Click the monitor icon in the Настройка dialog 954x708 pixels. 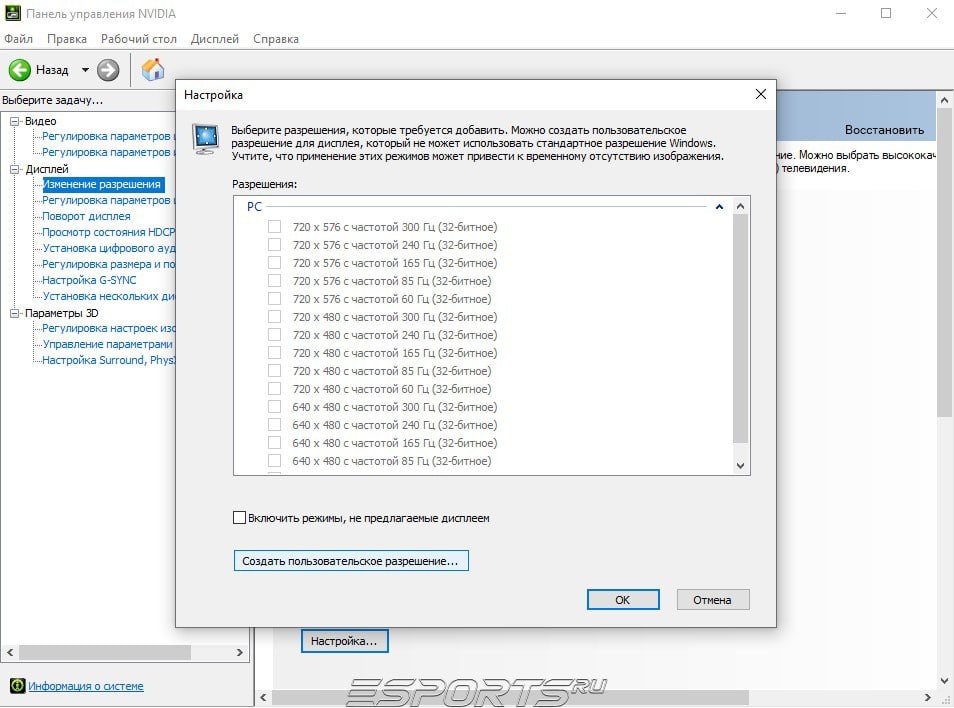pos(206,139)
